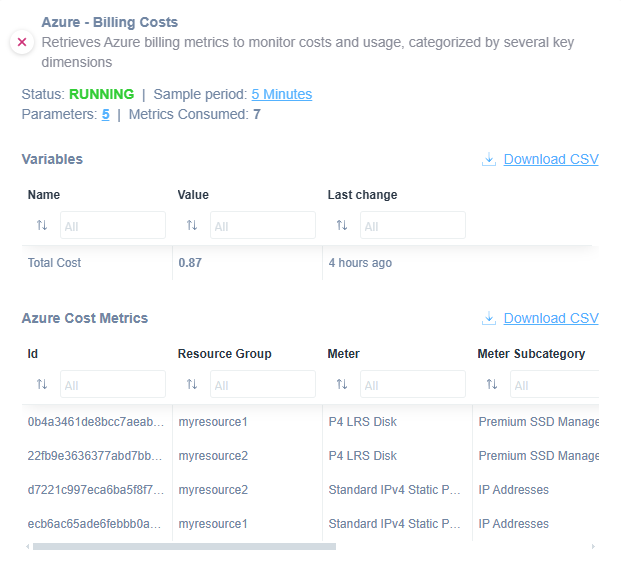
Task: Click IP Addresses in the ecb6ac65 row
Action: (x=514, y=524)
